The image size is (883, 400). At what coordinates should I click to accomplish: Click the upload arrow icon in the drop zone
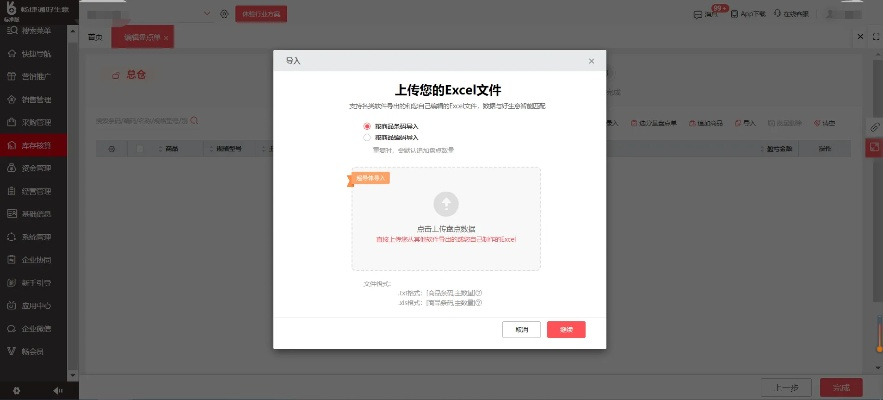[446, 204]
